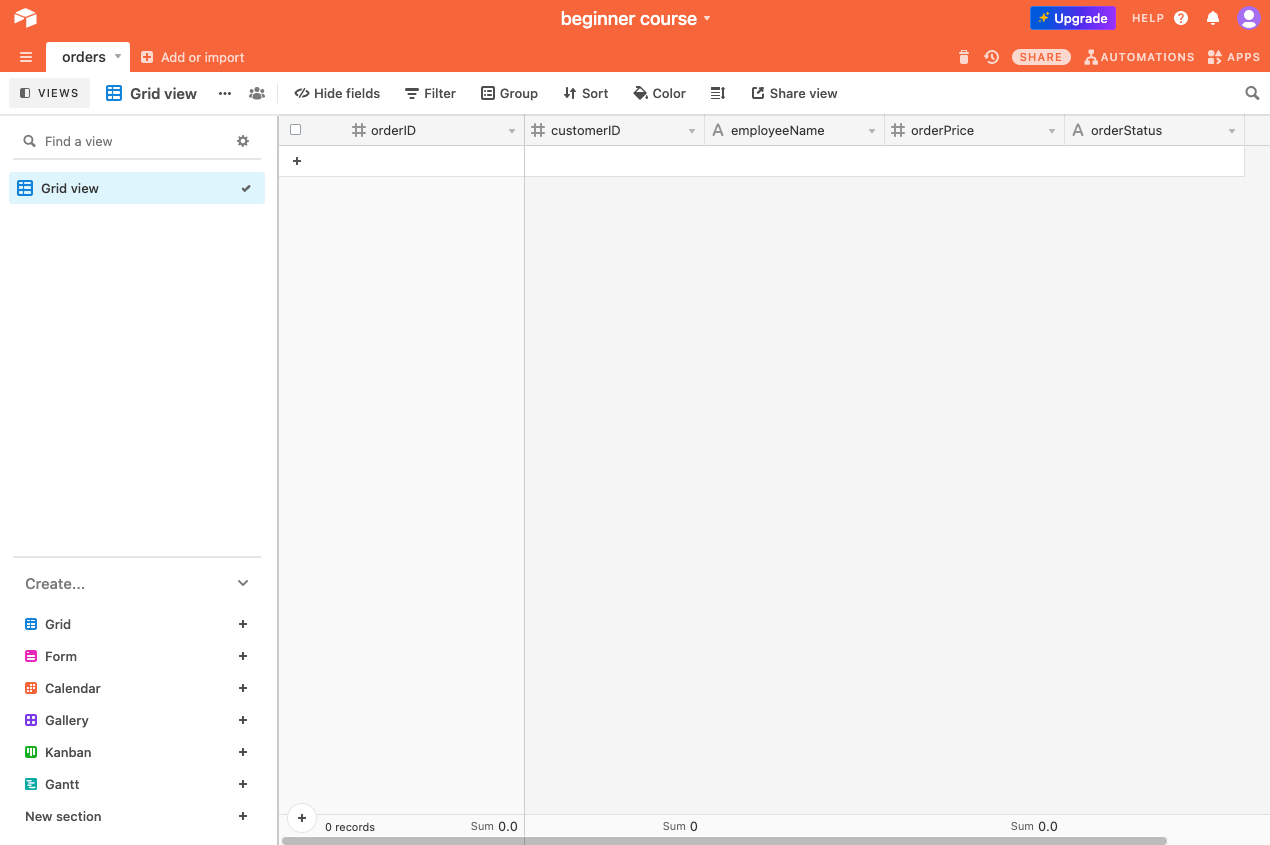This screenshot has height=845, width=1270.
Task: Click the Upgrade button
Action: 1072,18
